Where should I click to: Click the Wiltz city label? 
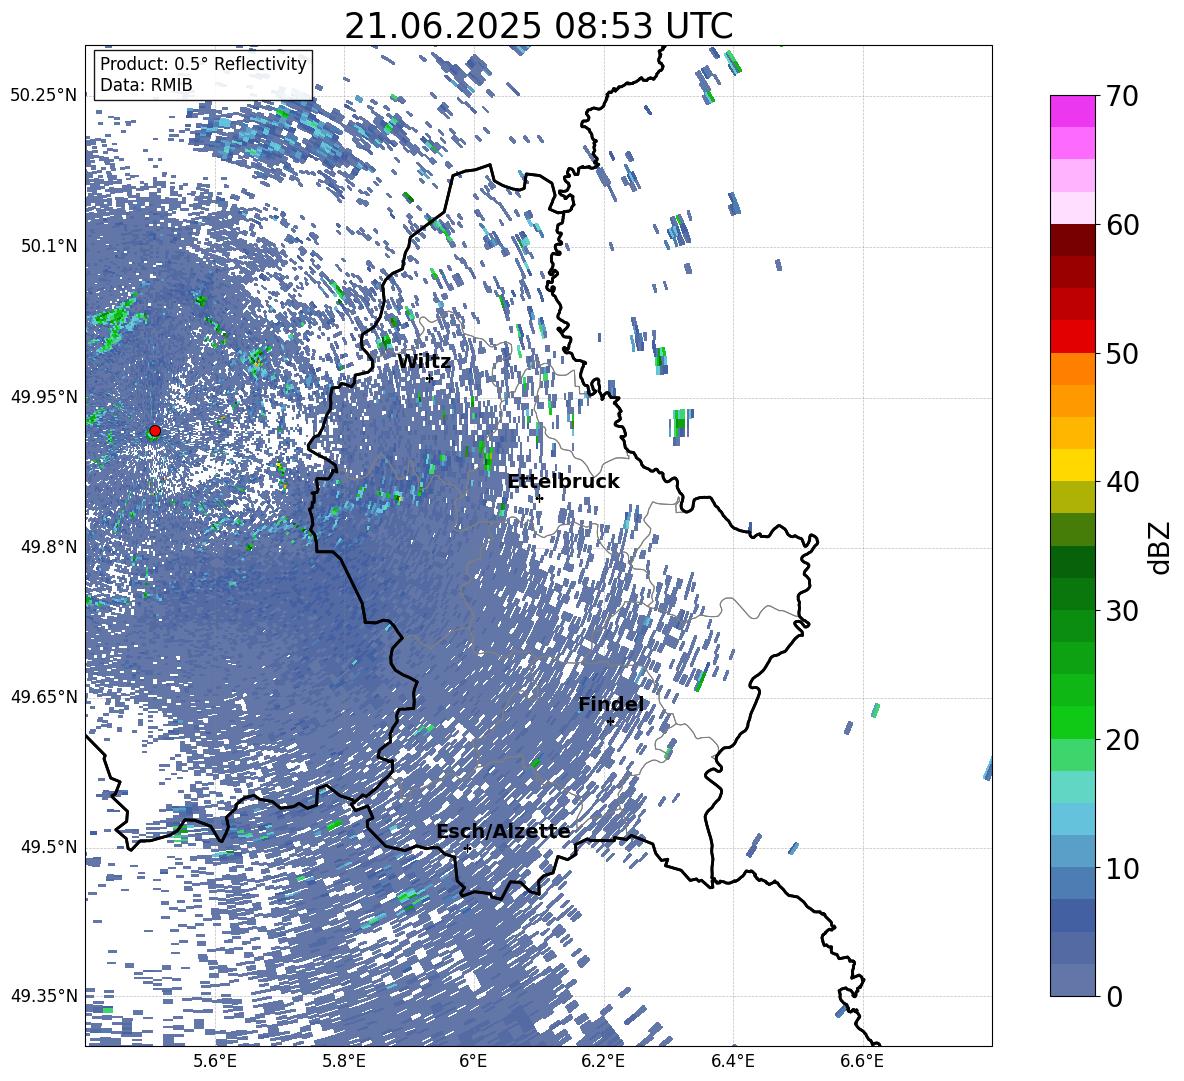(x=424, y=362)
